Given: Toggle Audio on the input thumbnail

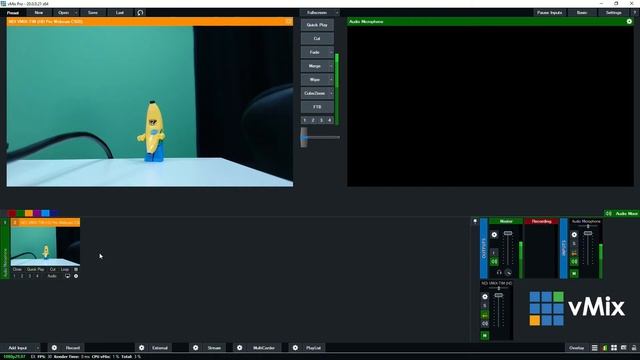Looking at the screenshot, I should pos(52,276).
